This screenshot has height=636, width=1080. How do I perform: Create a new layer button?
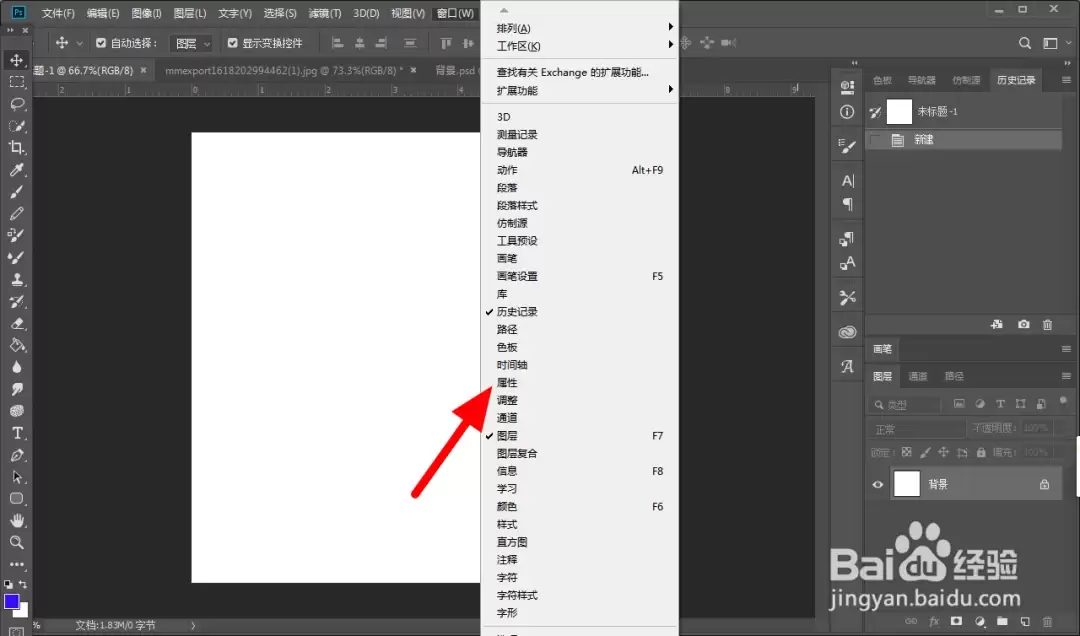1025,621
